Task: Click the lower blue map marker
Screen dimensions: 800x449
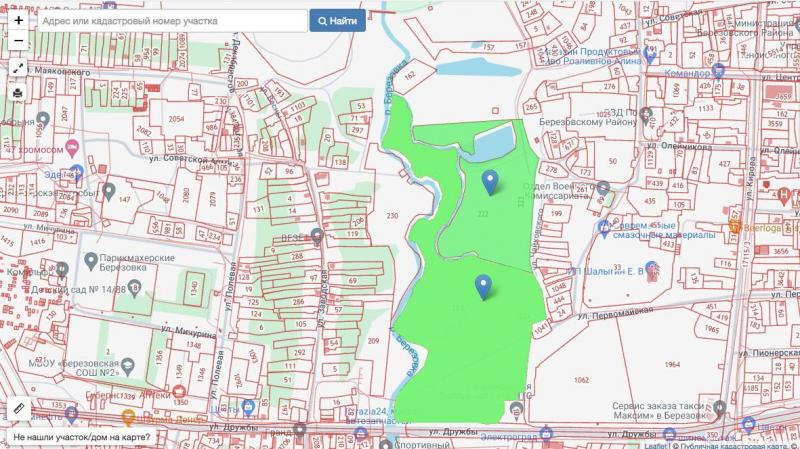Action: pyautogui.click(x=484, y=286)
